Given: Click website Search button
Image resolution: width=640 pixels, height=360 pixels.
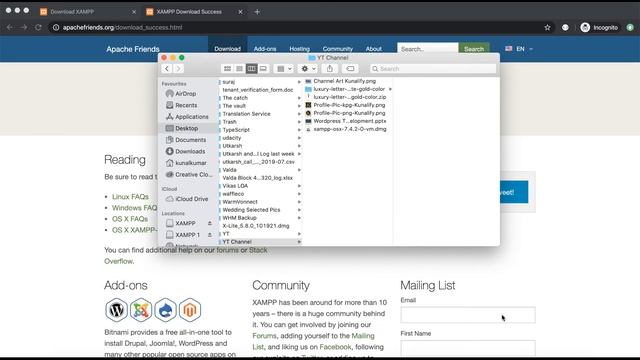Looking at the screenshot, I should [474, 49].
